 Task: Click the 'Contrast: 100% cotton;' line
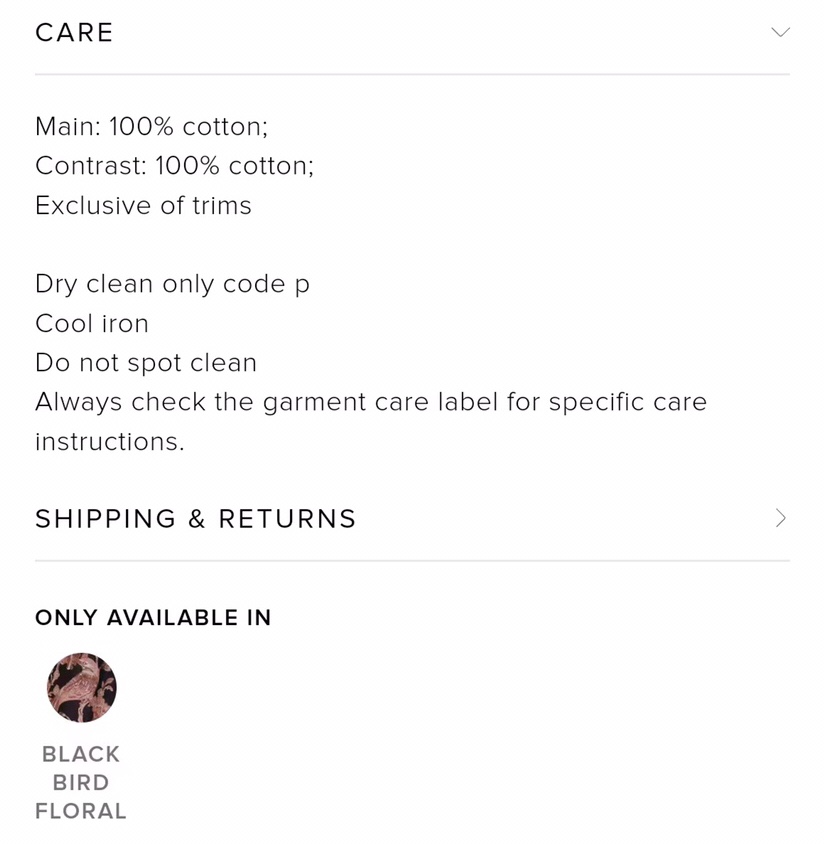(174, 166)
